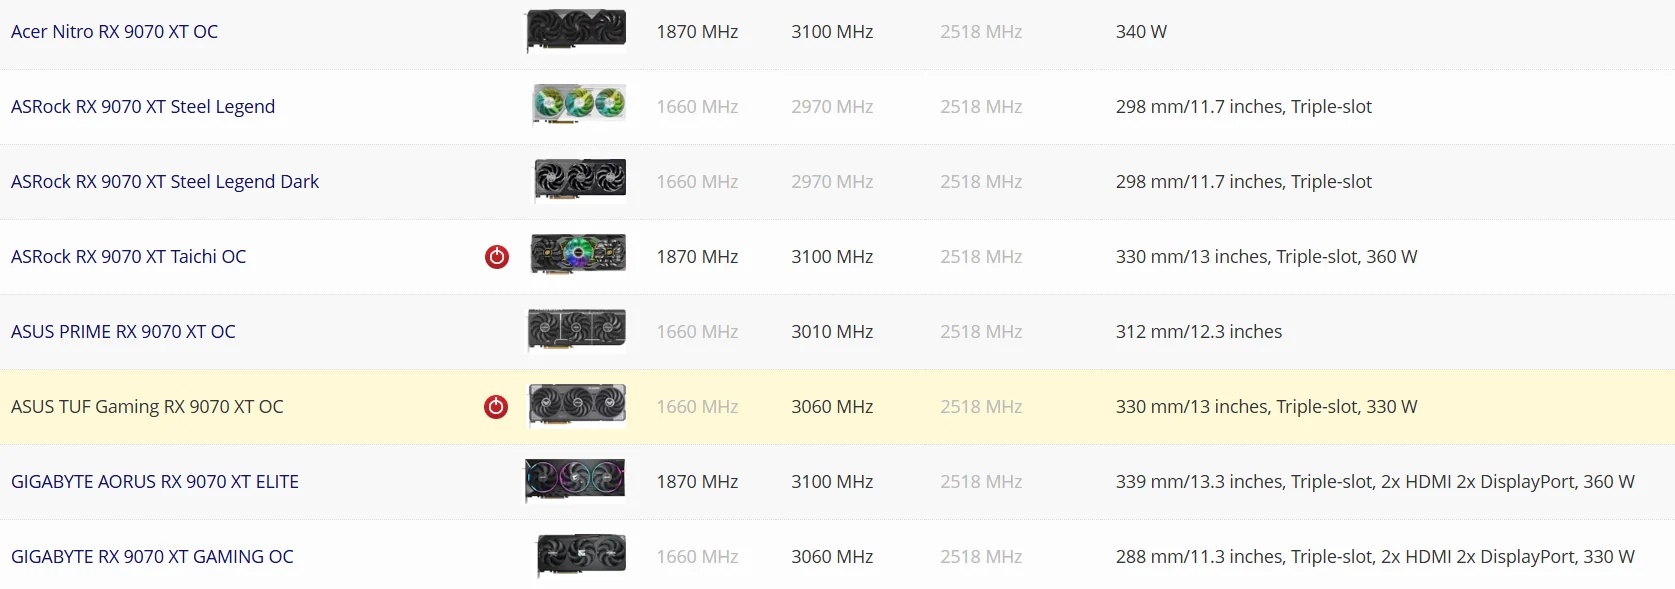
Task: Open the ASRock RX 9070 XT Taichi OC link
Action: pyautogui.click(x=128, y=257)
